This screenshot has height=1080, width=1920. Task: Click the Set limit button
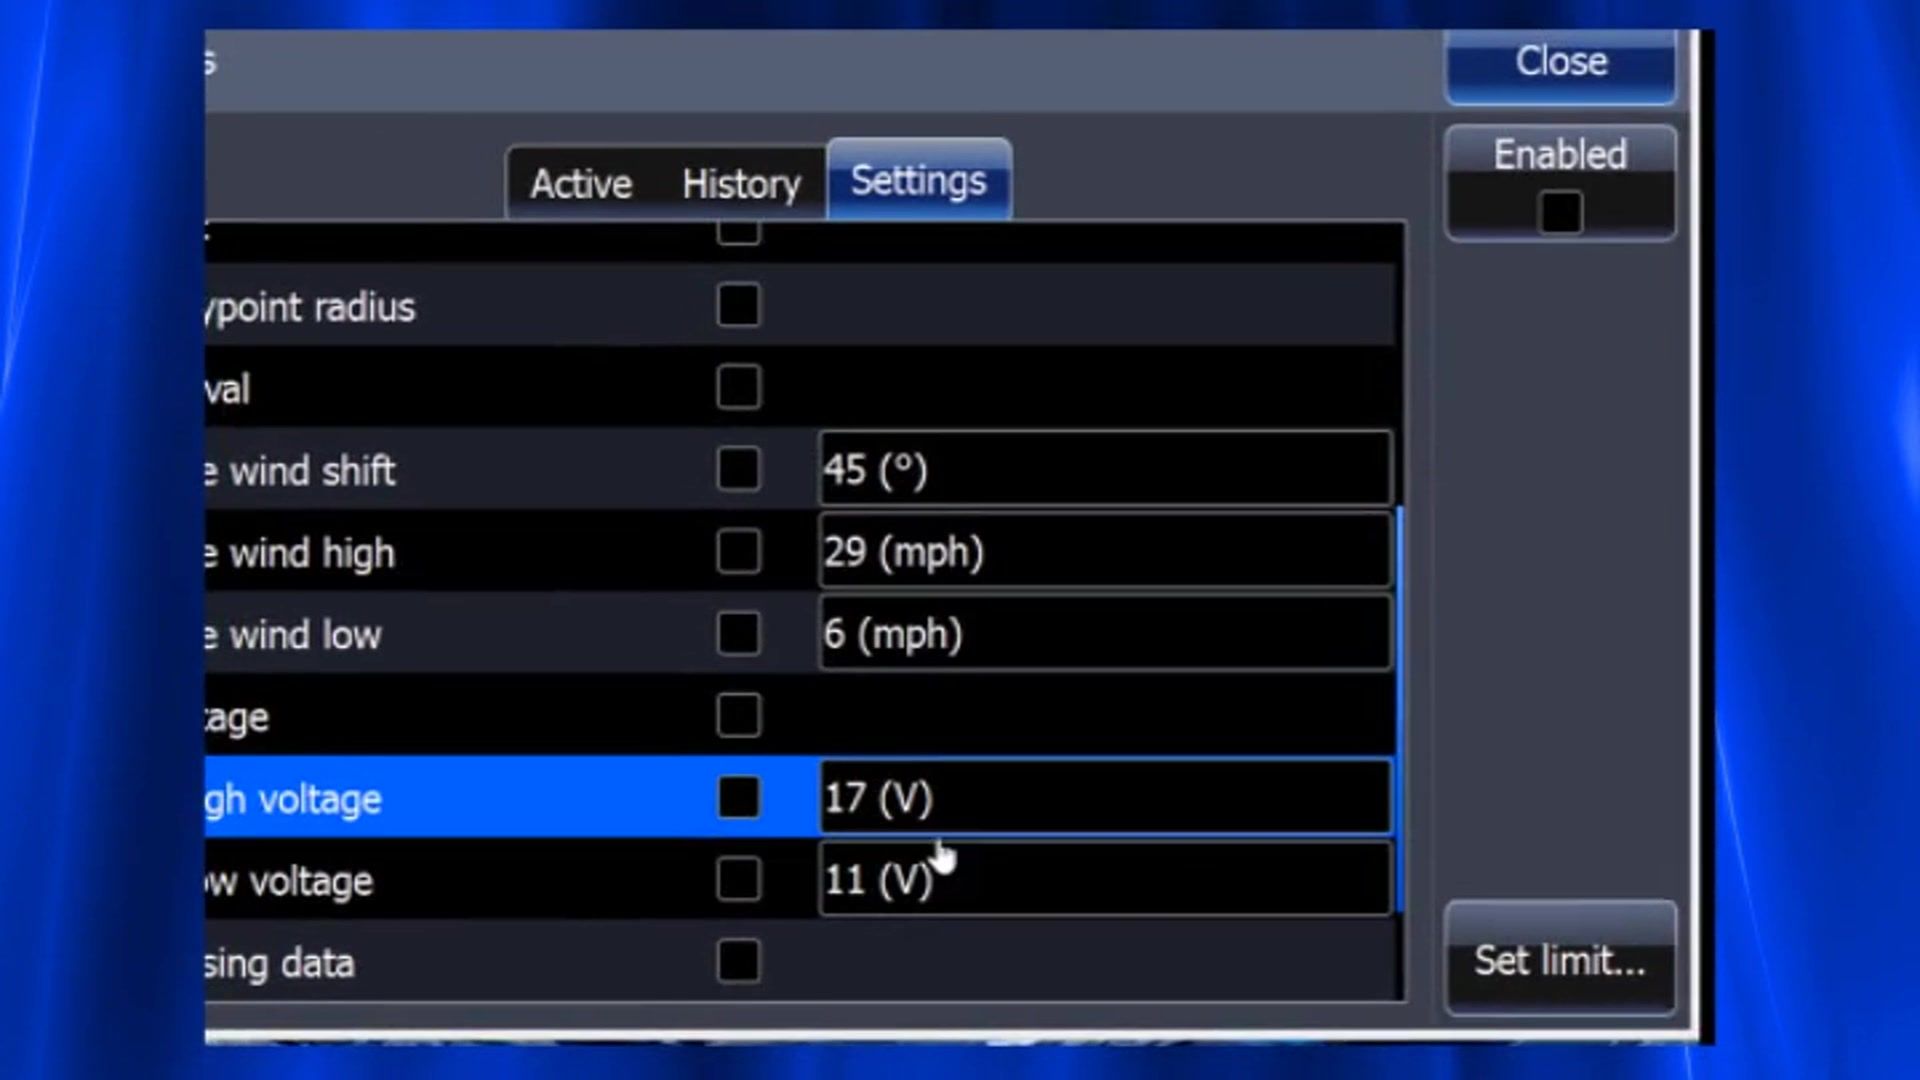tap(1559, 960)
